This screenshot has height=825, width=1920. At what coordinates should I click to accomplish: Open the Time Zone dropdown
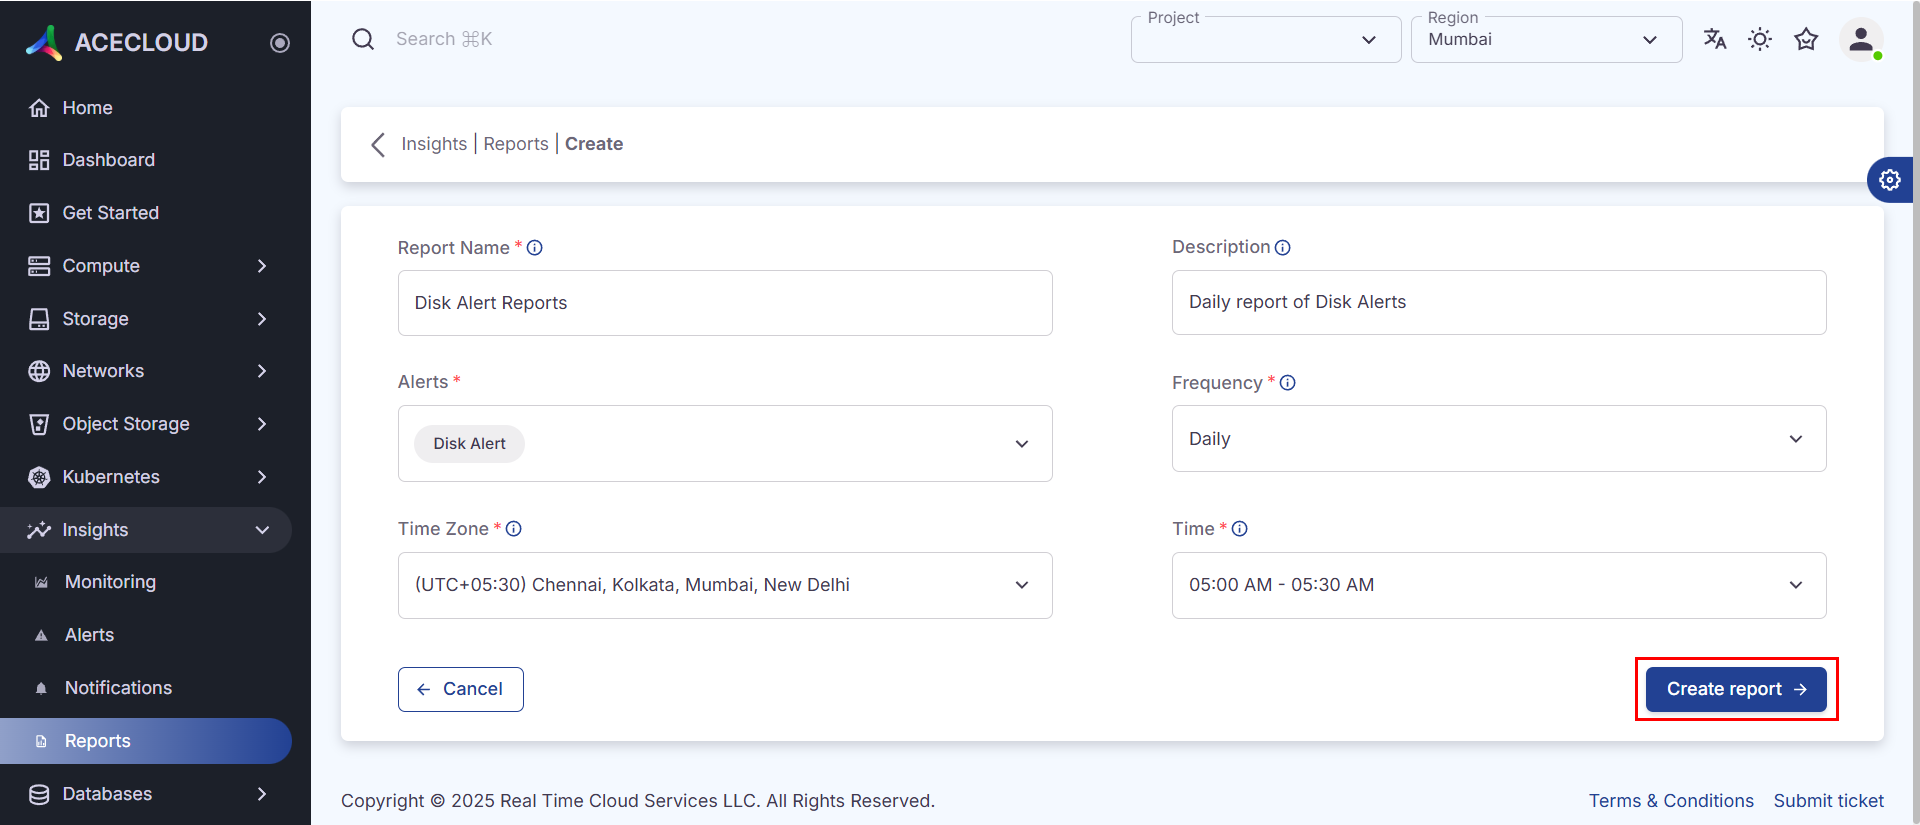pyautogui.click(x=724, y=585)
